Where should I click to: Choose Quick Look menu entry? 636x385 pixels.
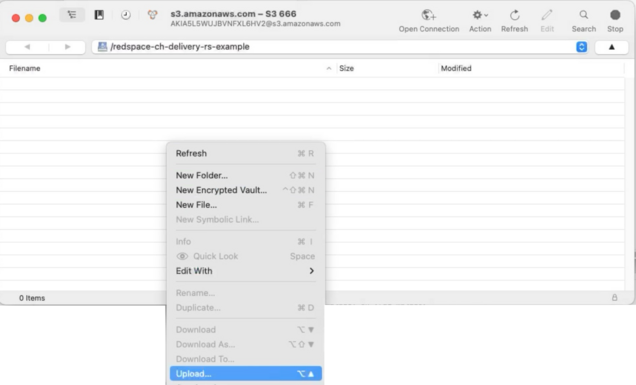(245, 256)
